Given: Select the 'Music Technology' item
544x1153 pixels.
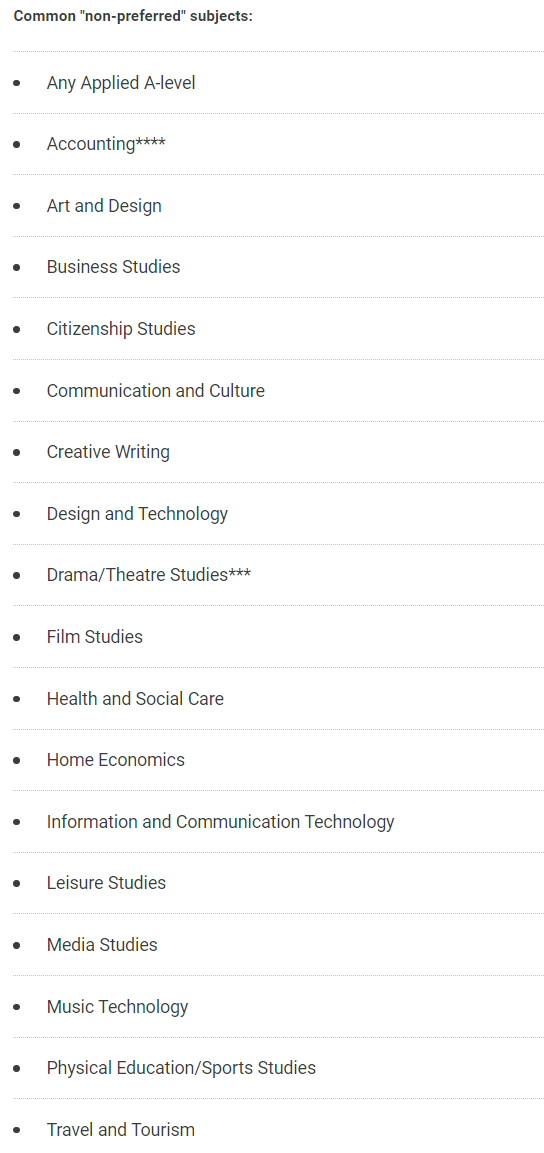Looking at the screenshot, I should [117, 1007].
